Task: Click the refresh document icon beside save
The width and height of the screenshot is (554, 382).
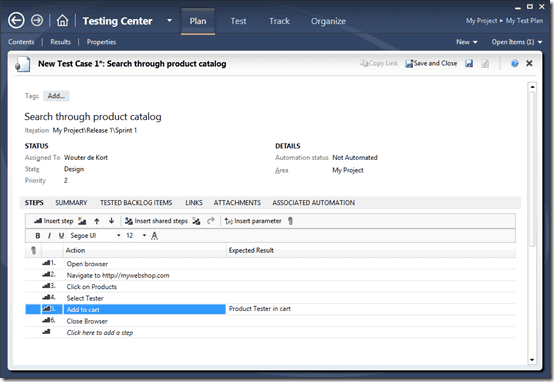Action: point(485,64)
